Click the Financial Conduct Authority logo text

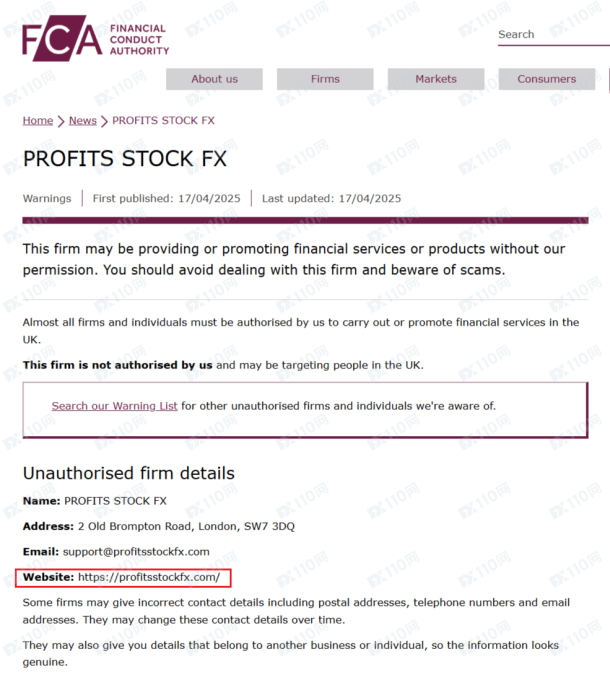coord(139,40)
